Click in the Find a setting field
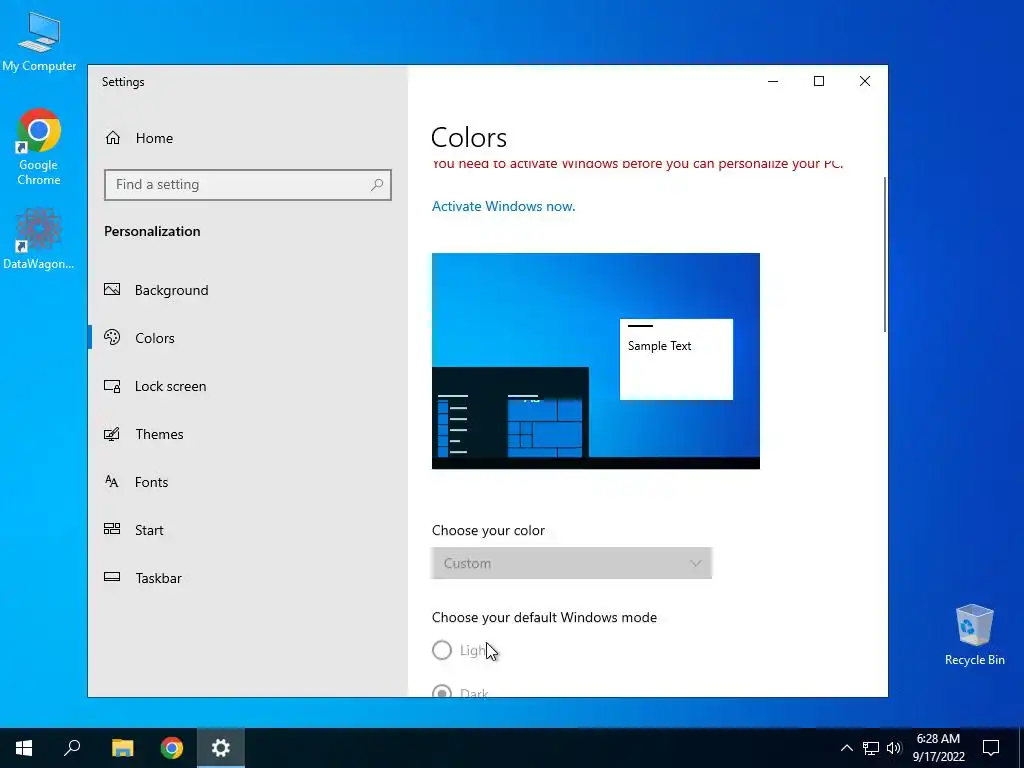 coord(248,185)
